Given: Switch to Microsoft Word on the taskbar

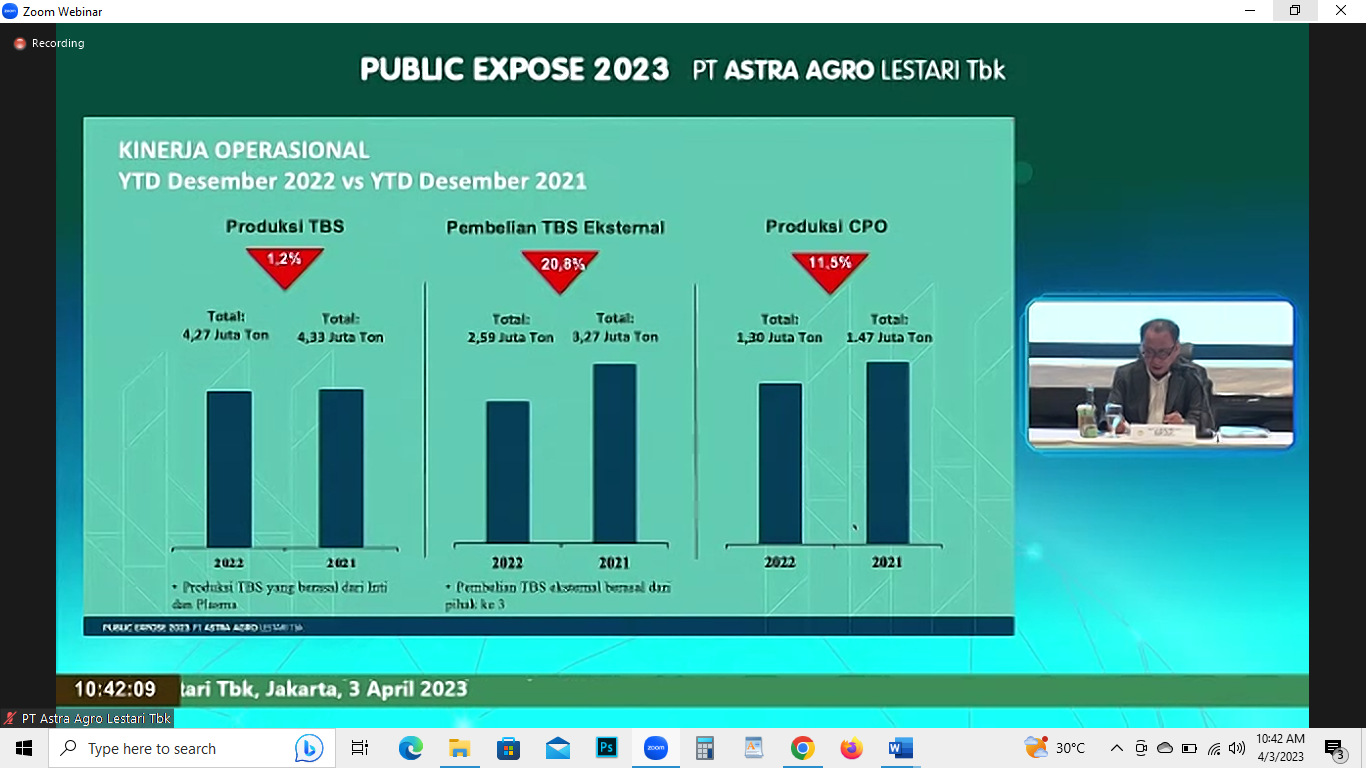Looking at the screenshot, I should [x=900, y=748].
